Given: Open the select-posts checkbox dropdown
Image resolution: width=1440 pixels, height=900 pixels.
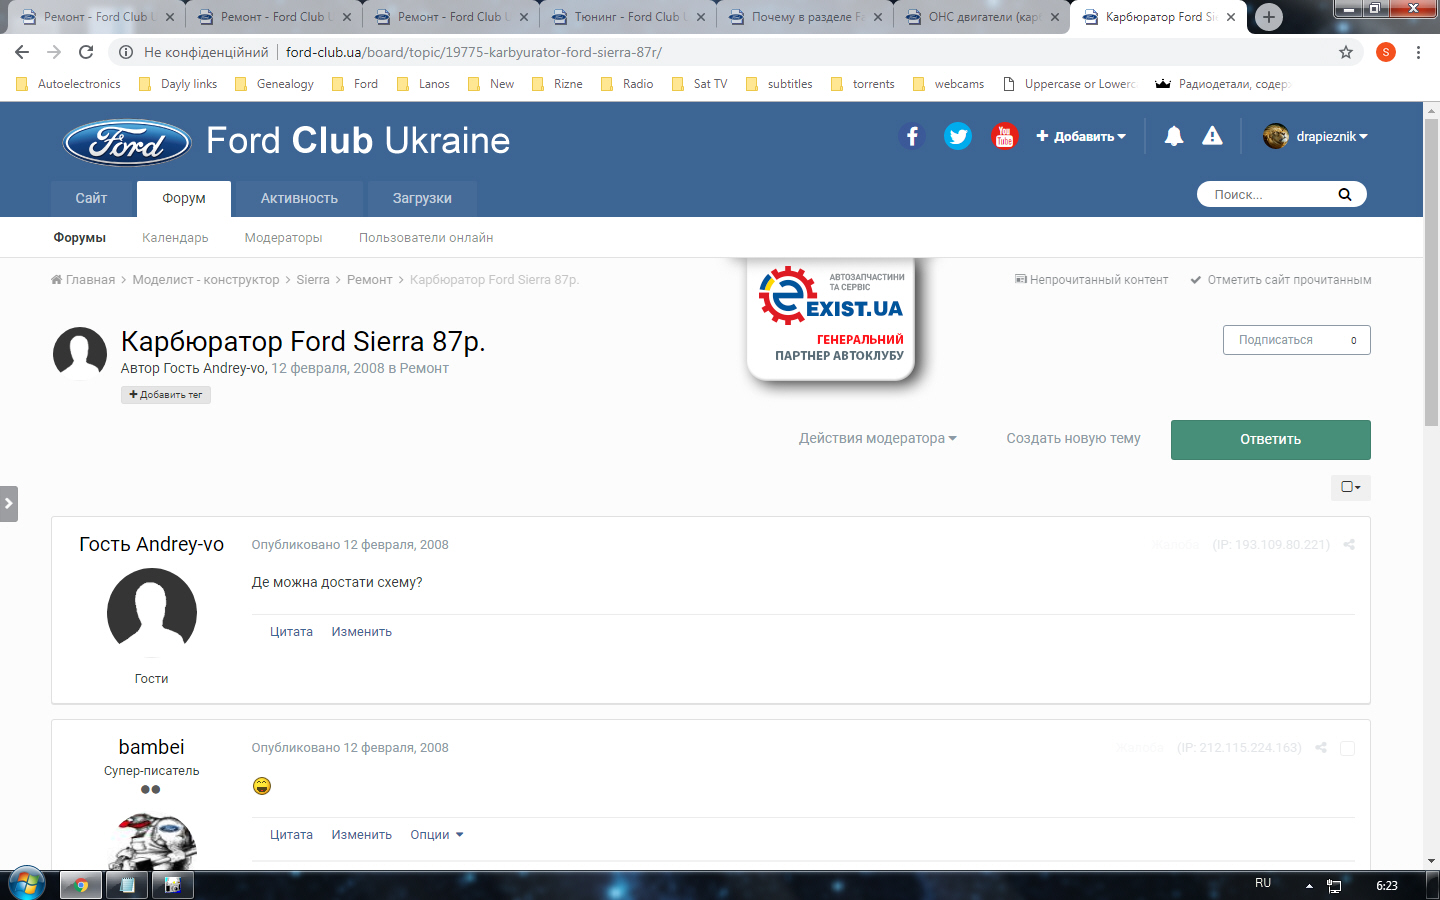Looking at the screenshot, I should coord(1351,487).
